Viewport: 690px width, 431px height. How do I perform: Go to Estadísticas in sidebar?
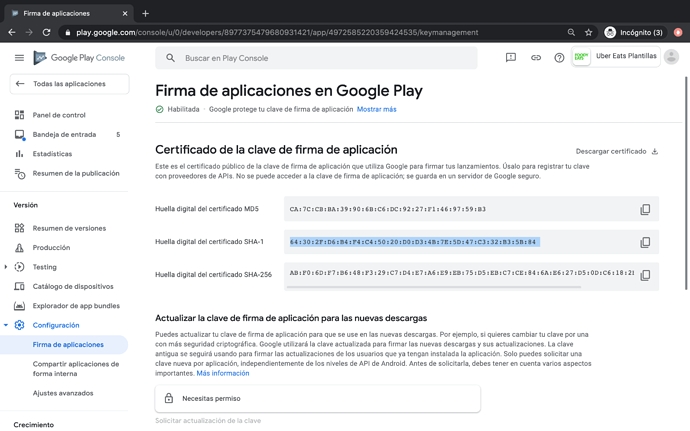point(52,154)
